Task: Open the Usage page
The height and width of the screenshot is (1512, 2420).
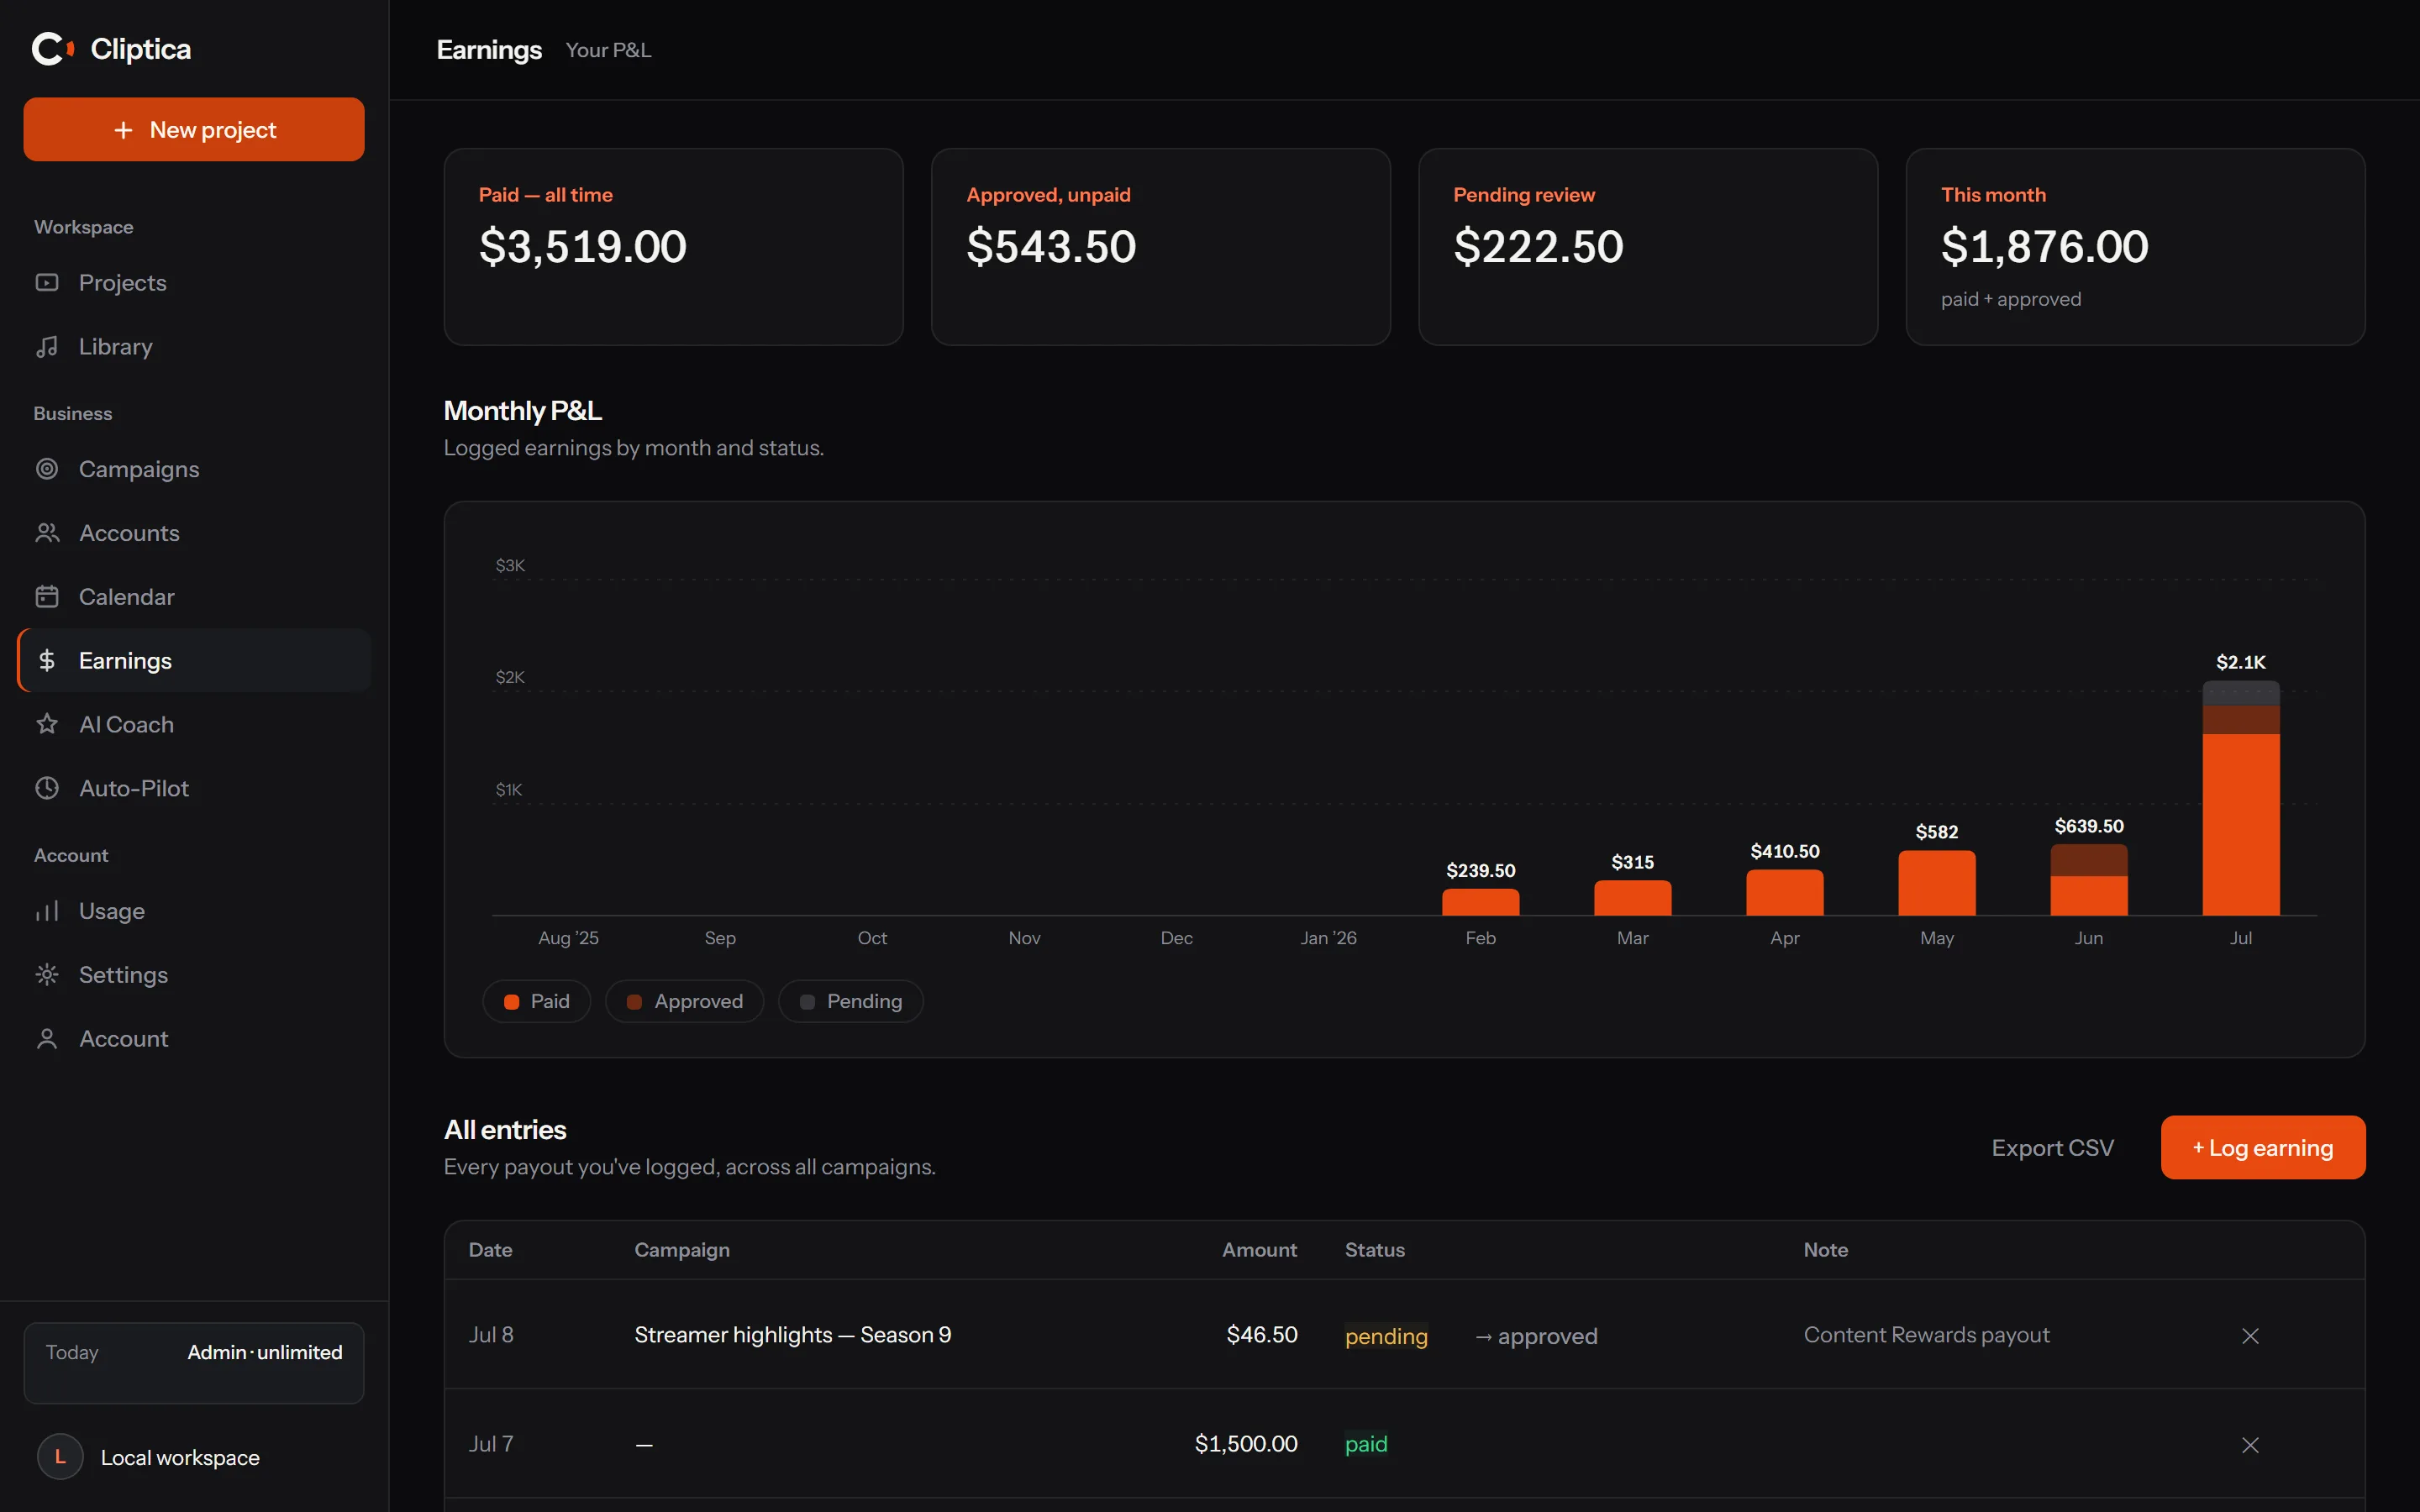Action: [194, 911]
